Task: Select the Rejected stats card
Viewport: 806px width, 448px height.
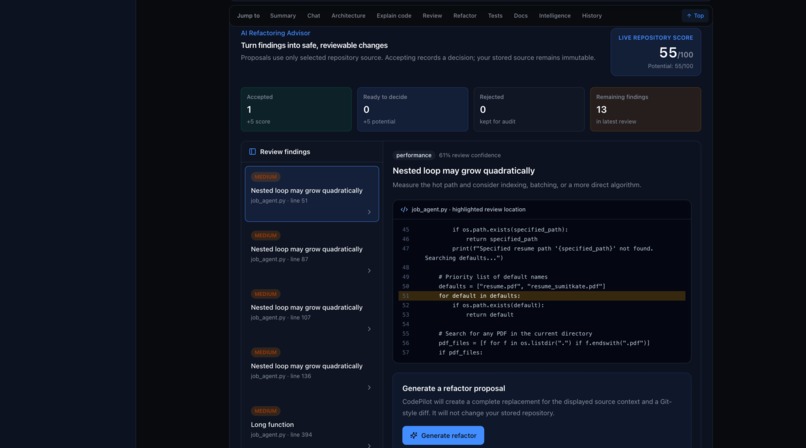Action: coord(529,109)
